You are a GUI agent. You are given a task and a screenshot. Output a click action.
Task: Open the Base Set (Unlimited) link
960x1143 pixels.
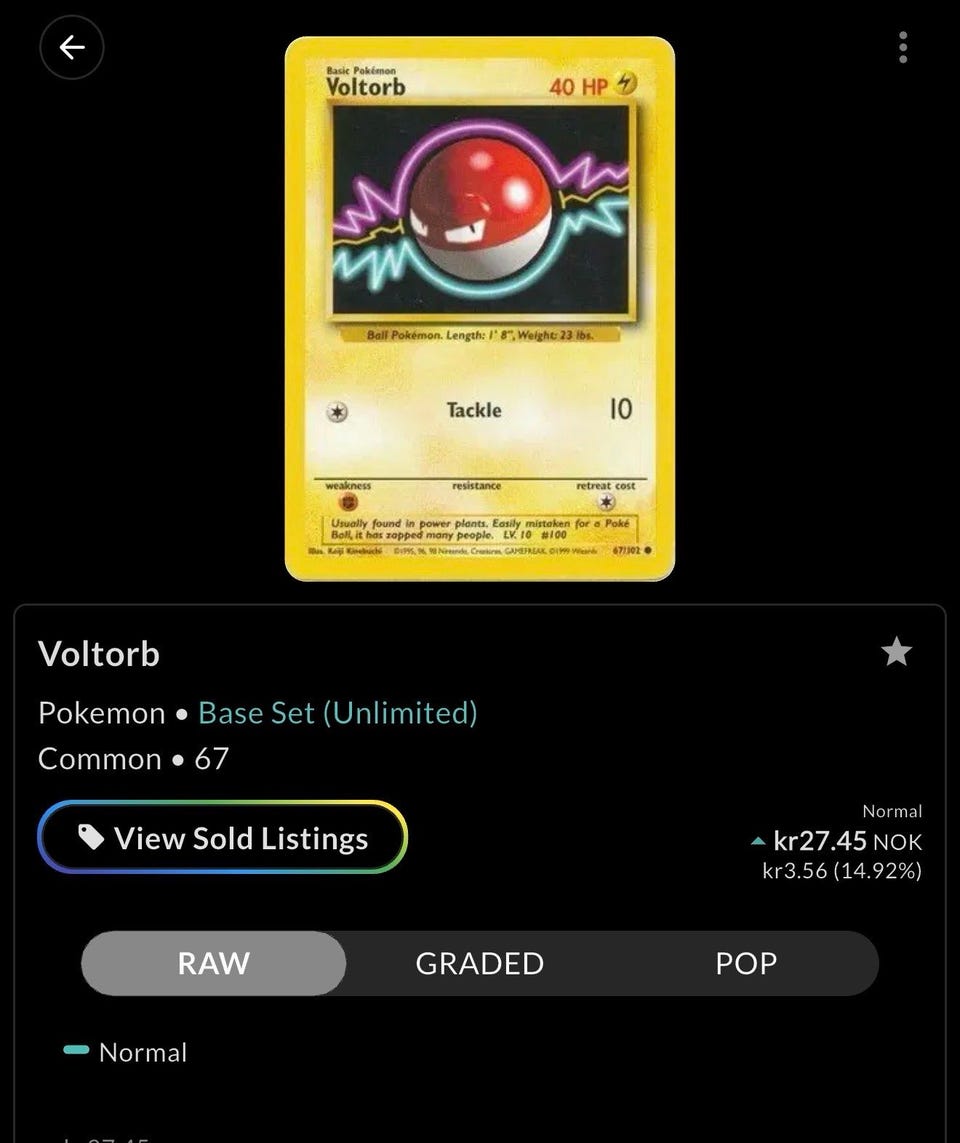tap(337, 713)
